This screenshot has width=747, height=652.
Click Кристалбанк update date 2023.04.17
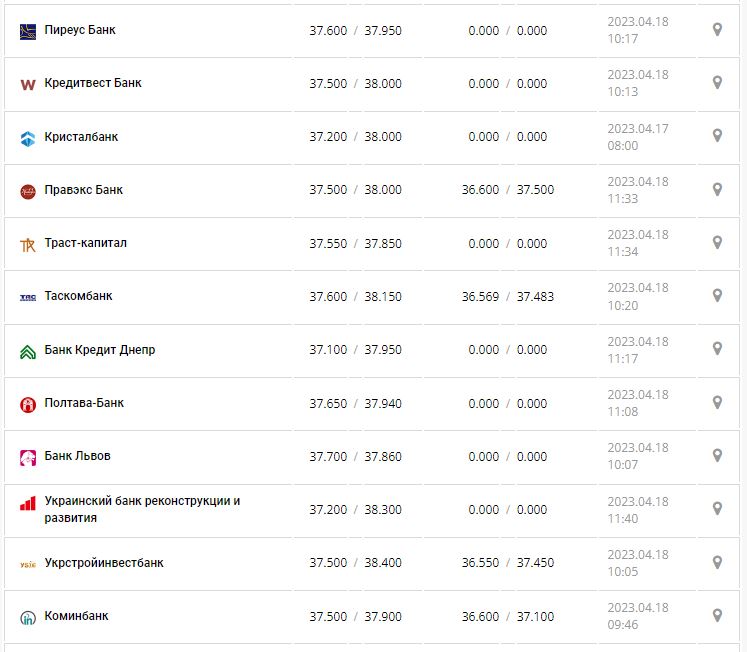coord(638,128)
